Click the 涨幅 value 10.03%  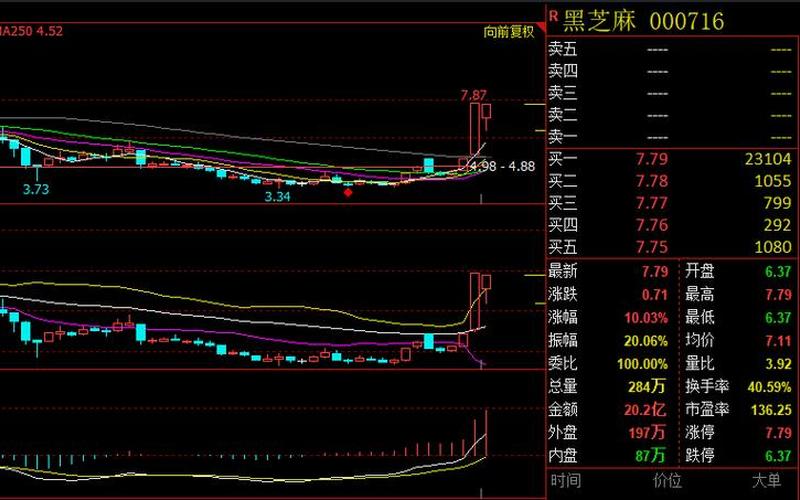pyautogui.click(x=646, y=318)
